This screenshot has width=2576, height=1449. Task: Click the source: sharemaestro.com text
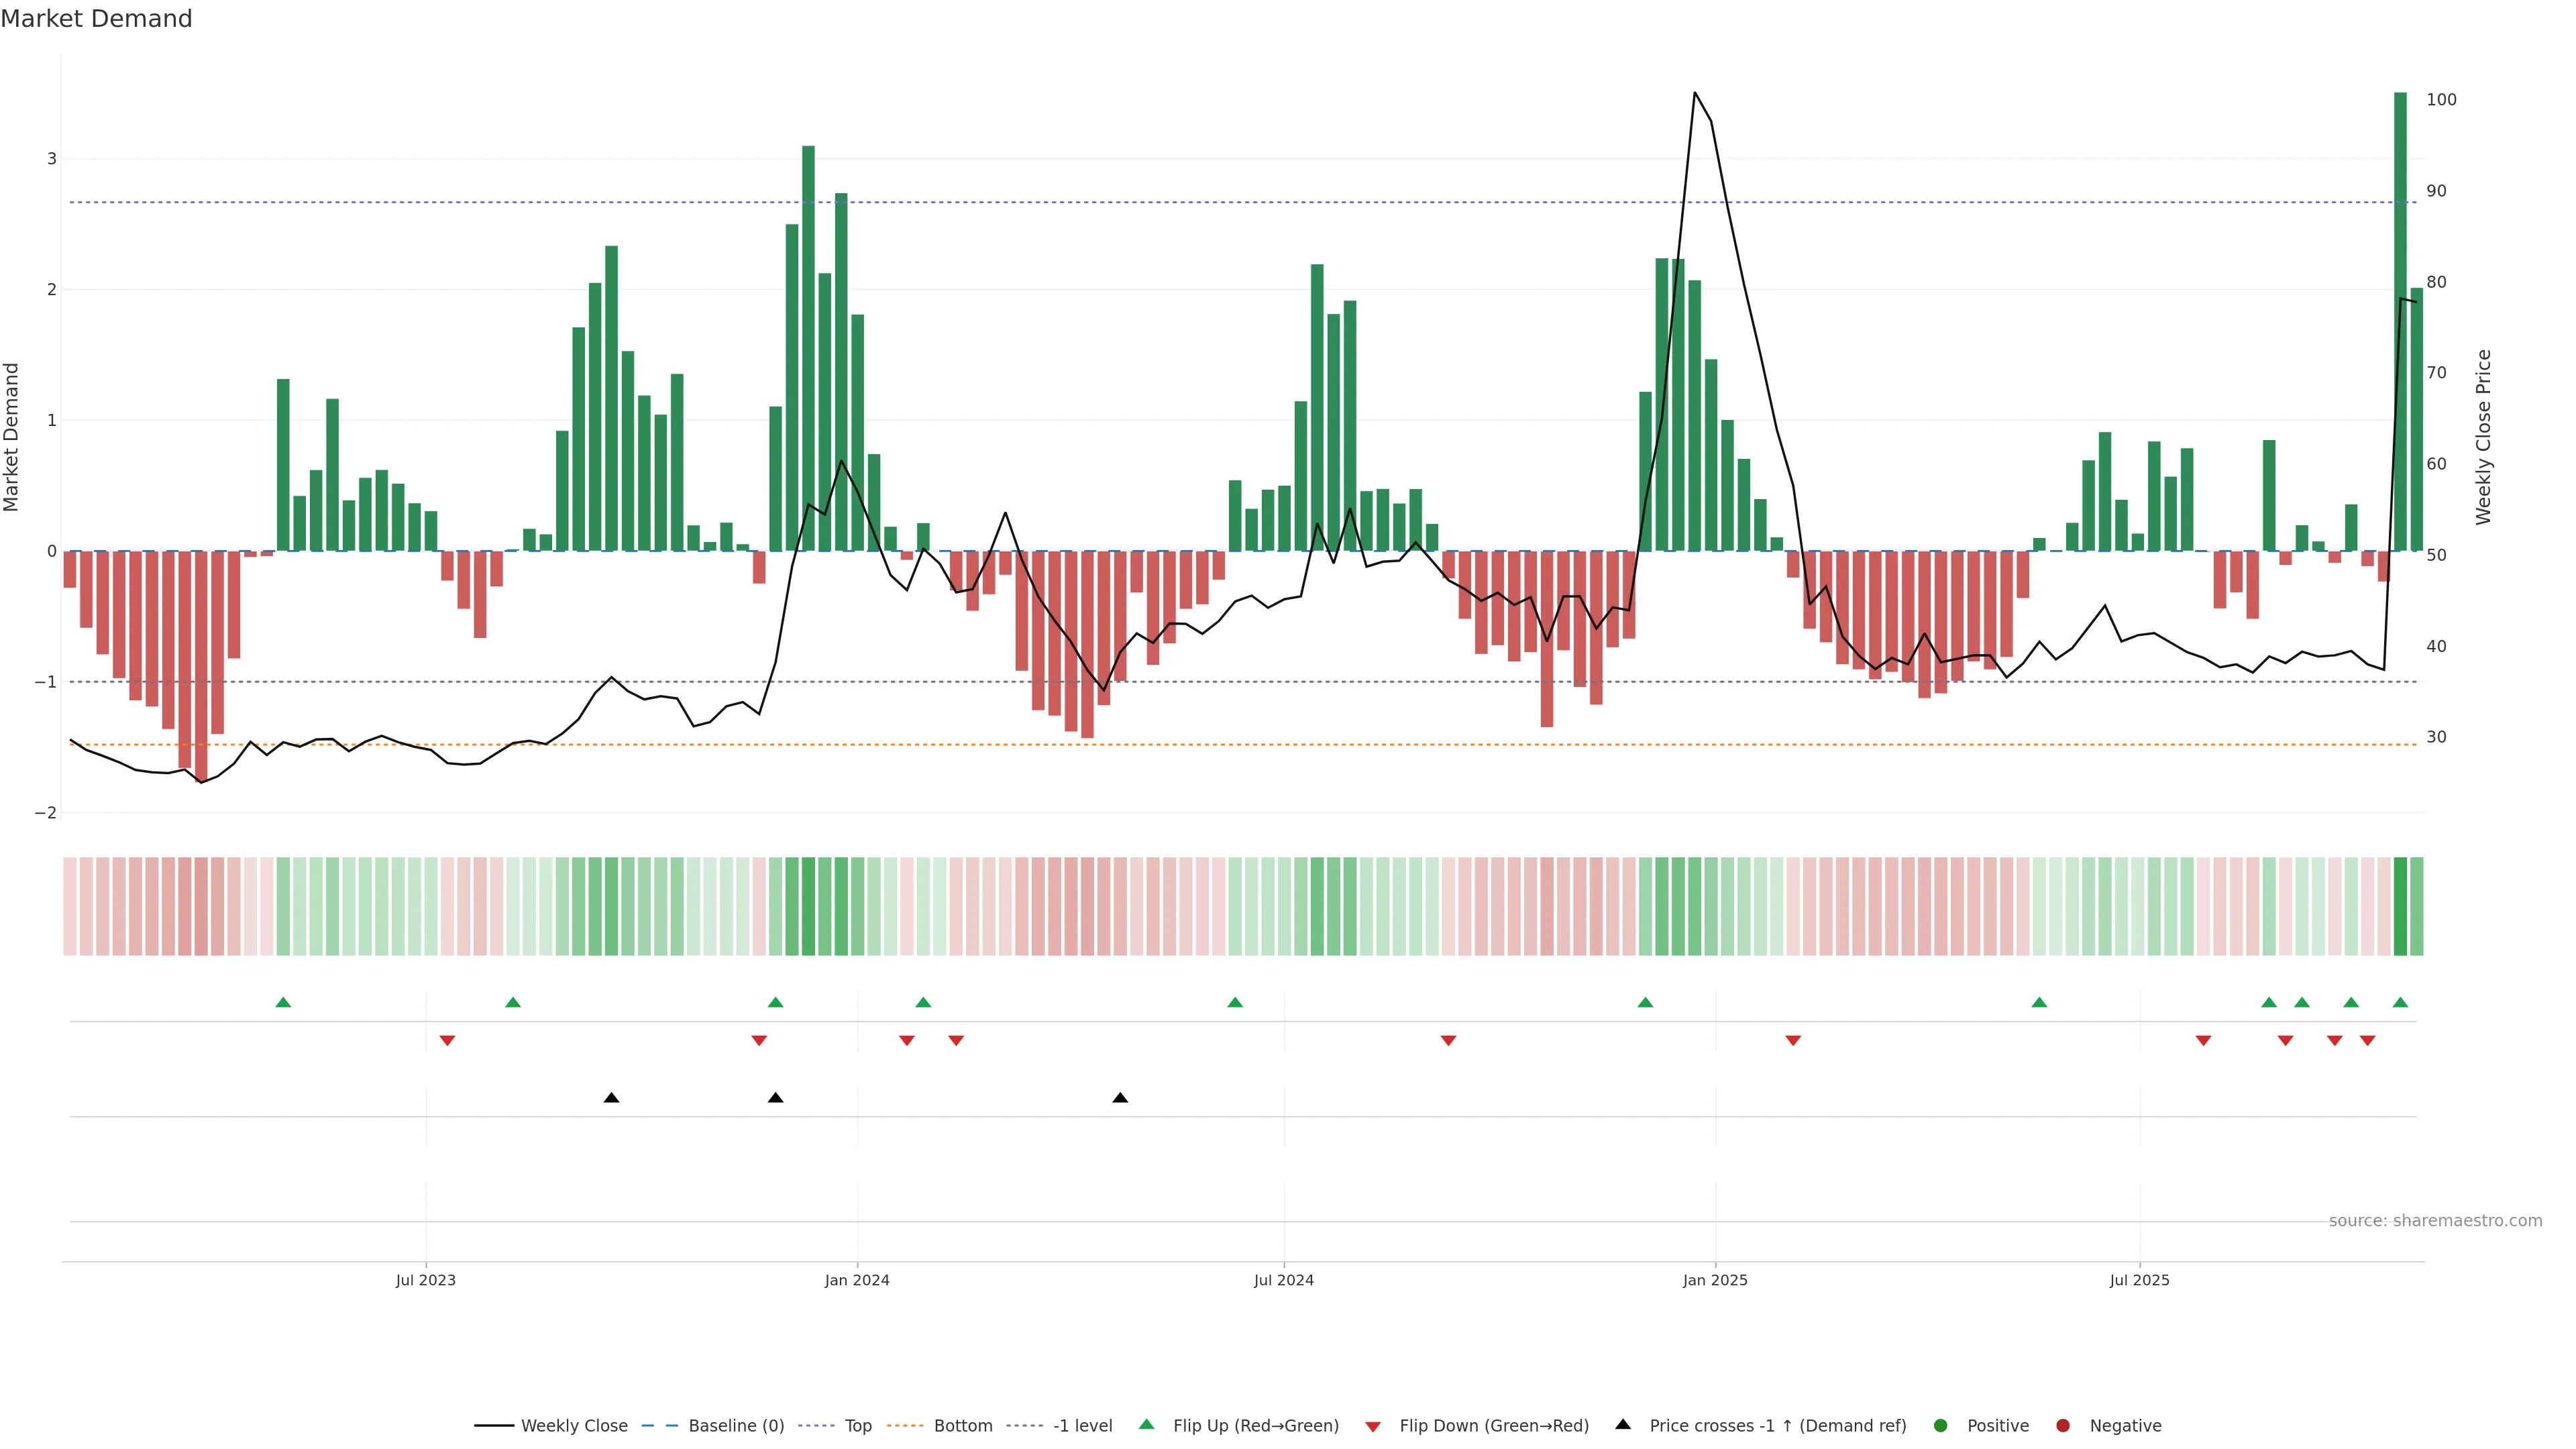click(2435, 1221)
